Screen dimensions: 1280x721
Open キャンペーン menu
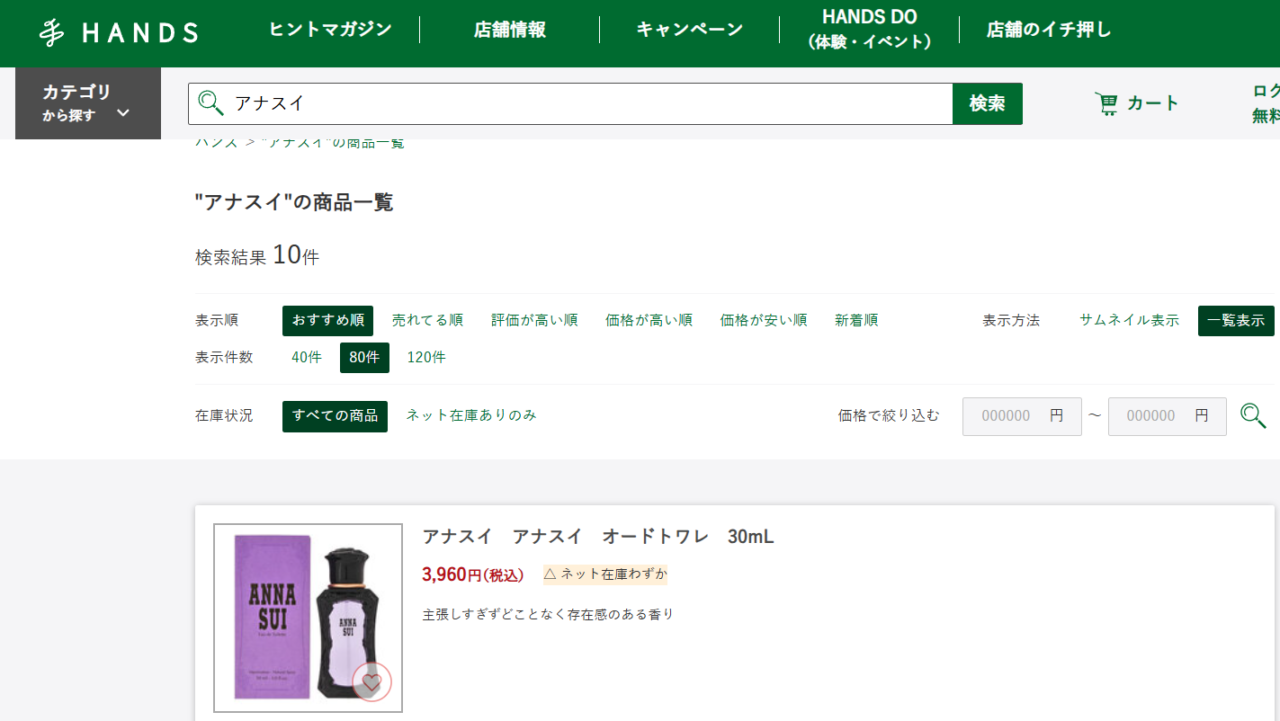coord(690,30)
